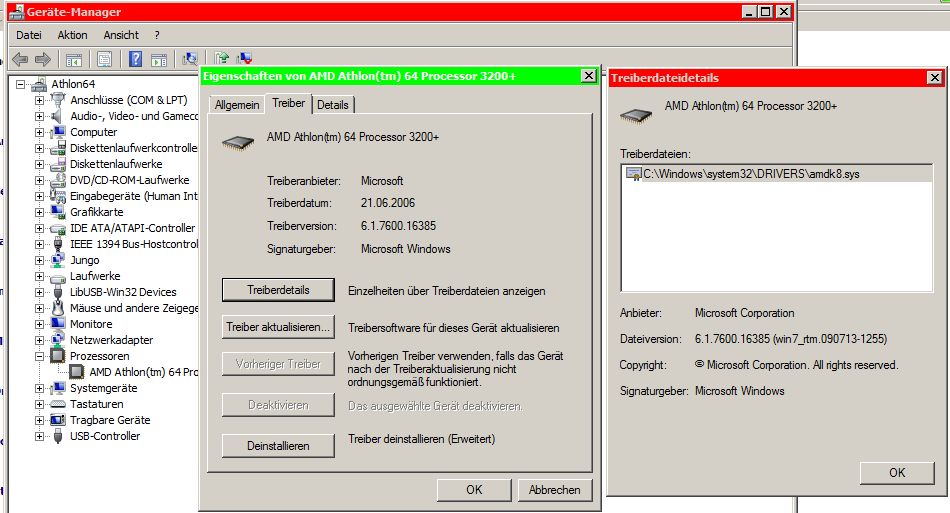Click the Prozessoren chip icon in tree
This screenshot has width=950, height=513.
[x=58, y=356]
